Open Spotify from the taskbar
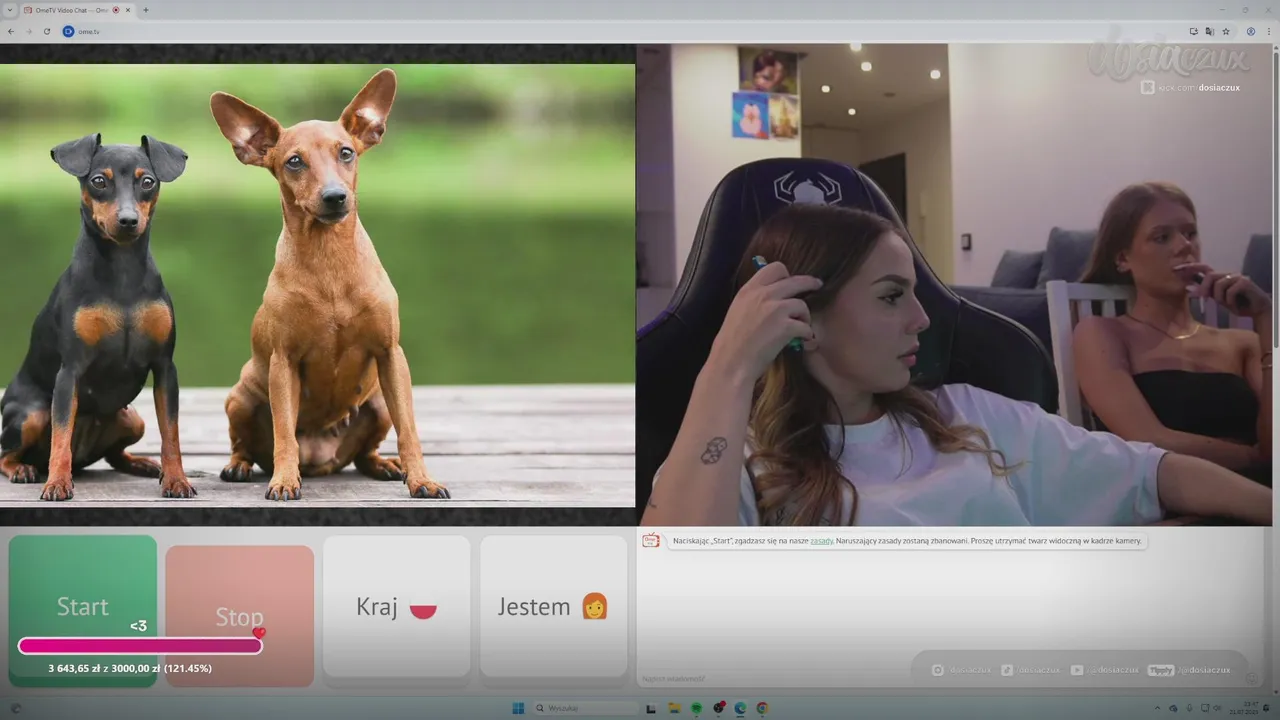 tap(696, 708)
